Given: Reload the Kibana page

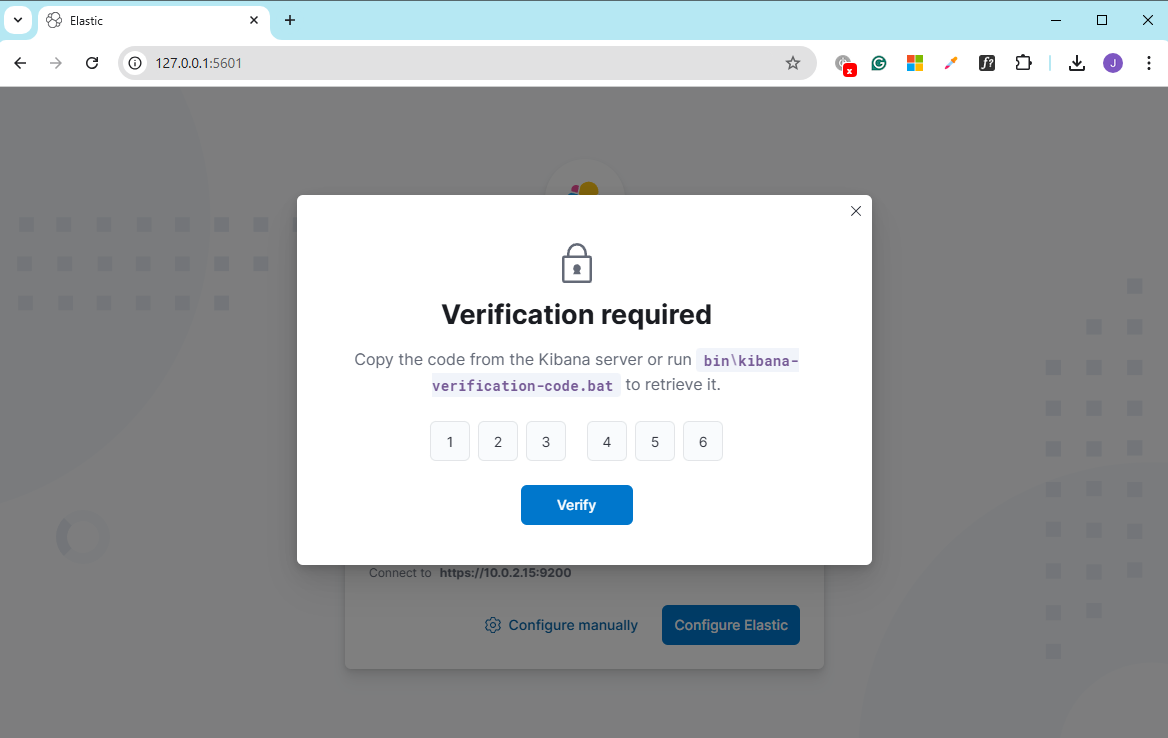Looking at the screenshot, I should pos(92,63).
